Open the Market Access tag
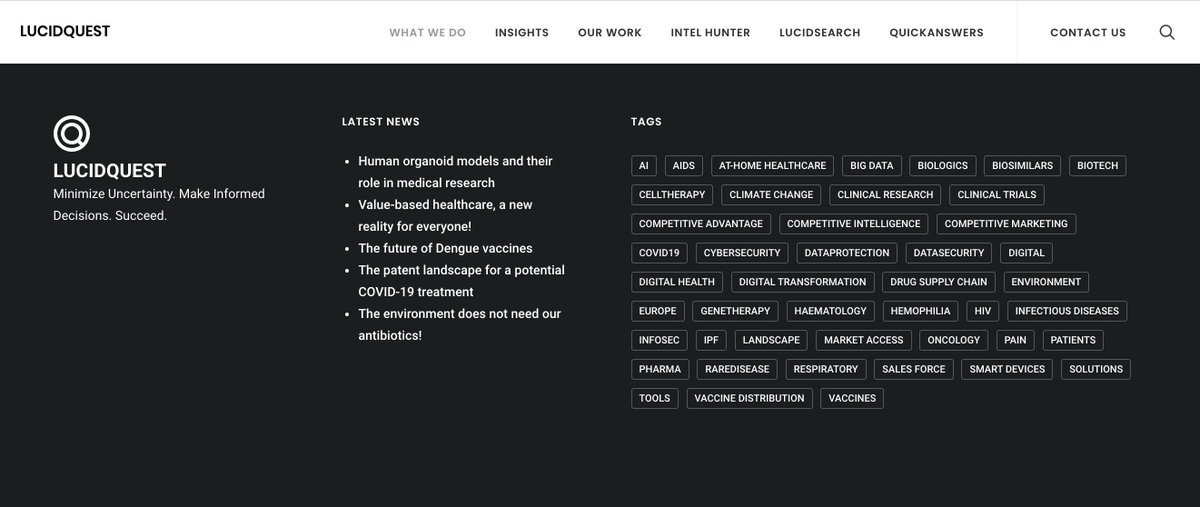 pos(864,340)
